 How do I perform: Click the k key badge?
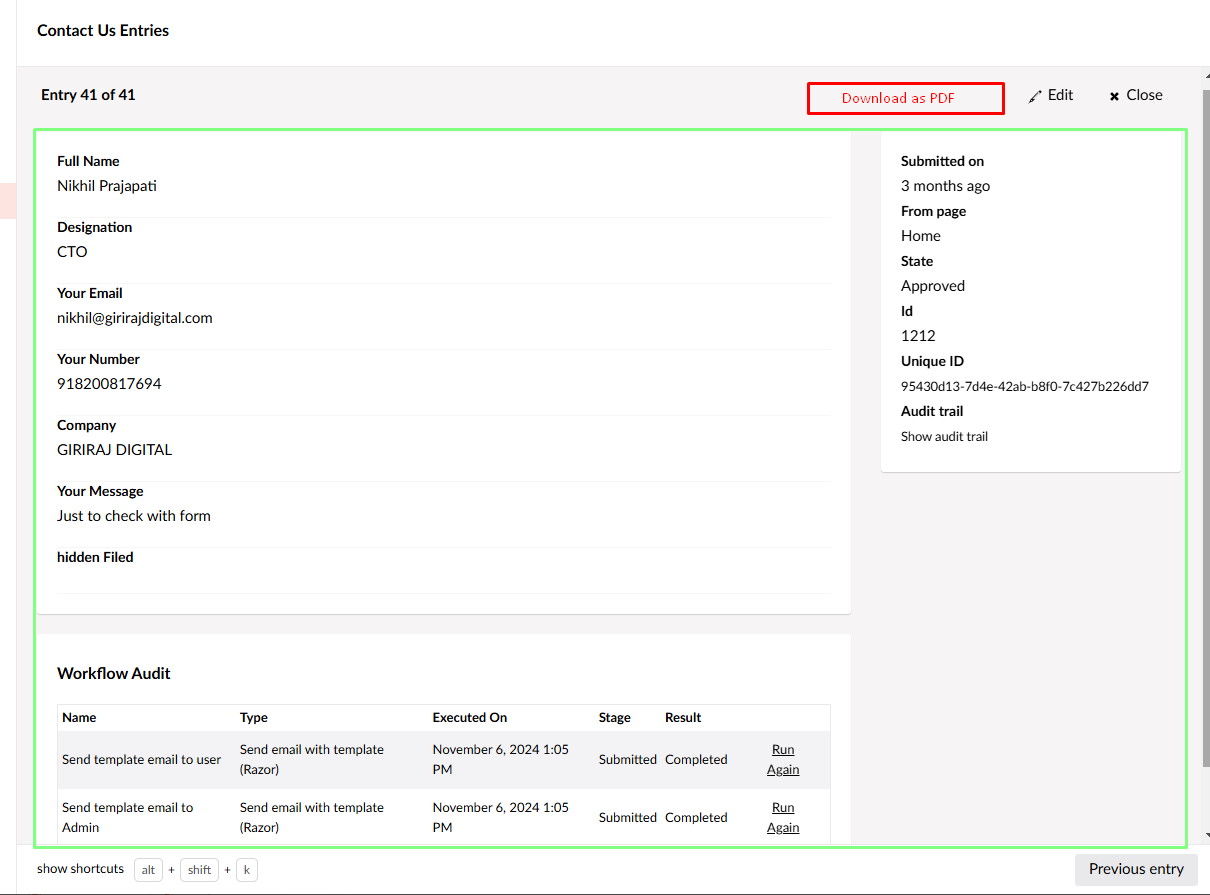coord(246,870)
